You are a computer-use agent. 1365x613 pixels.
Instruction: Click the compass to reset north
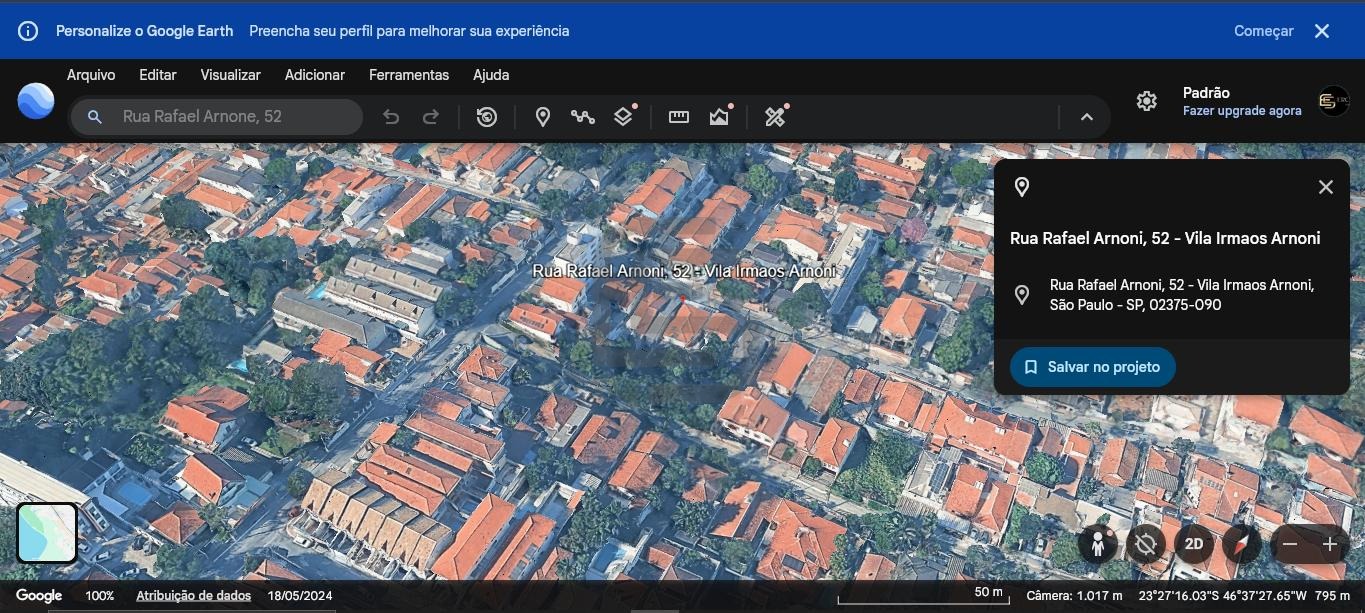[1242, 544]
